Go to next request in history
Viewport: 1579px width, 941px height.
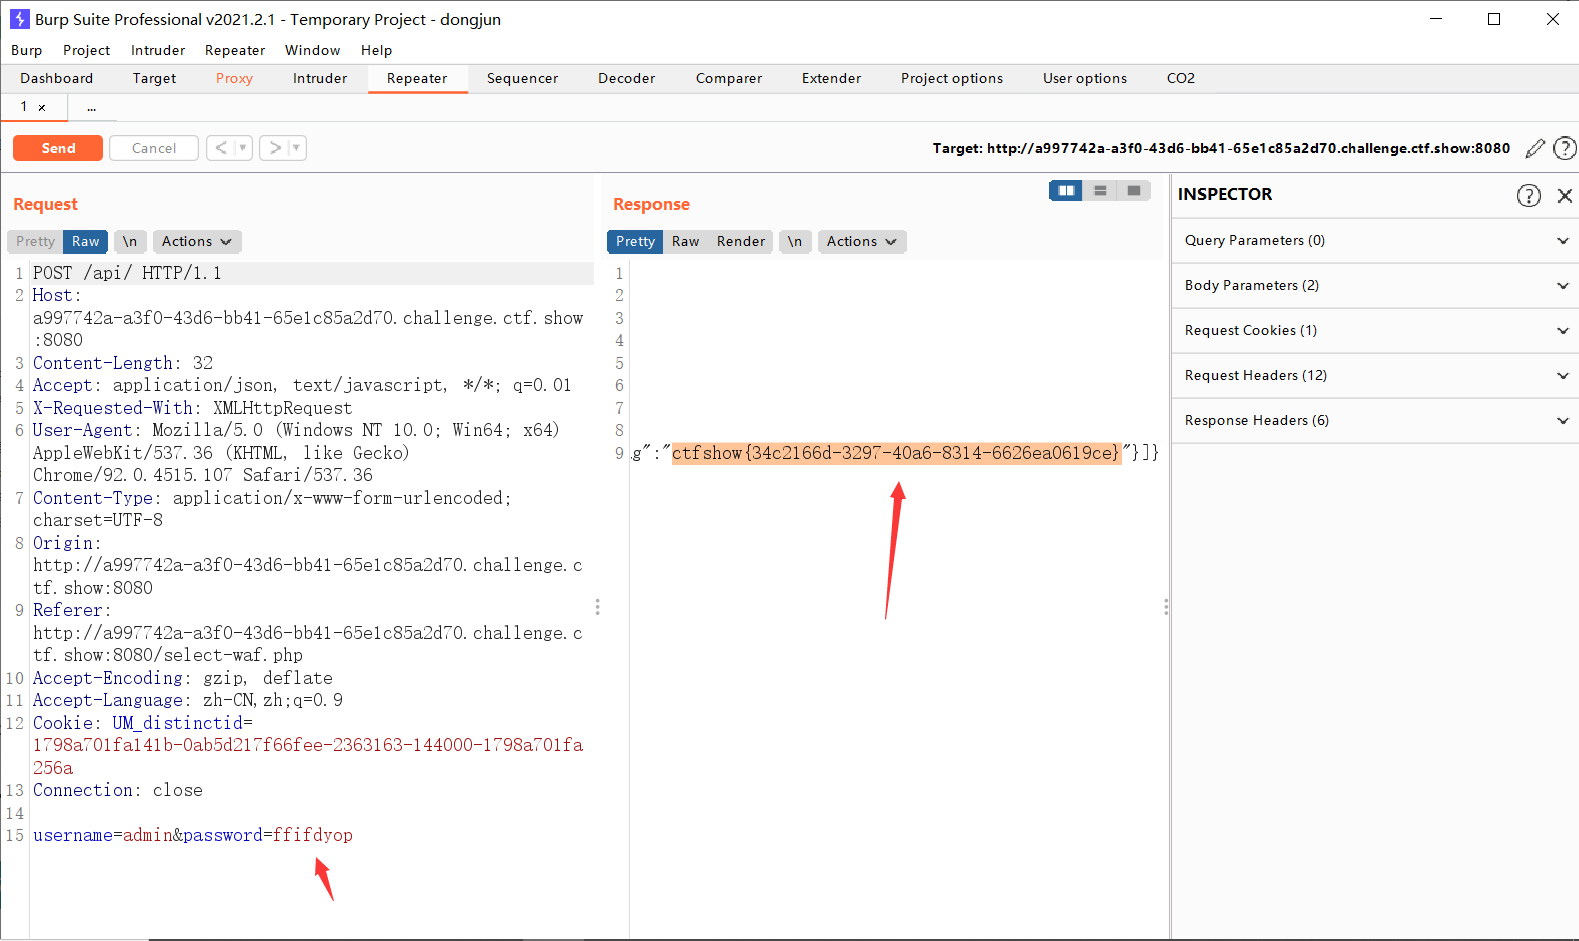[x=275, y=148]
